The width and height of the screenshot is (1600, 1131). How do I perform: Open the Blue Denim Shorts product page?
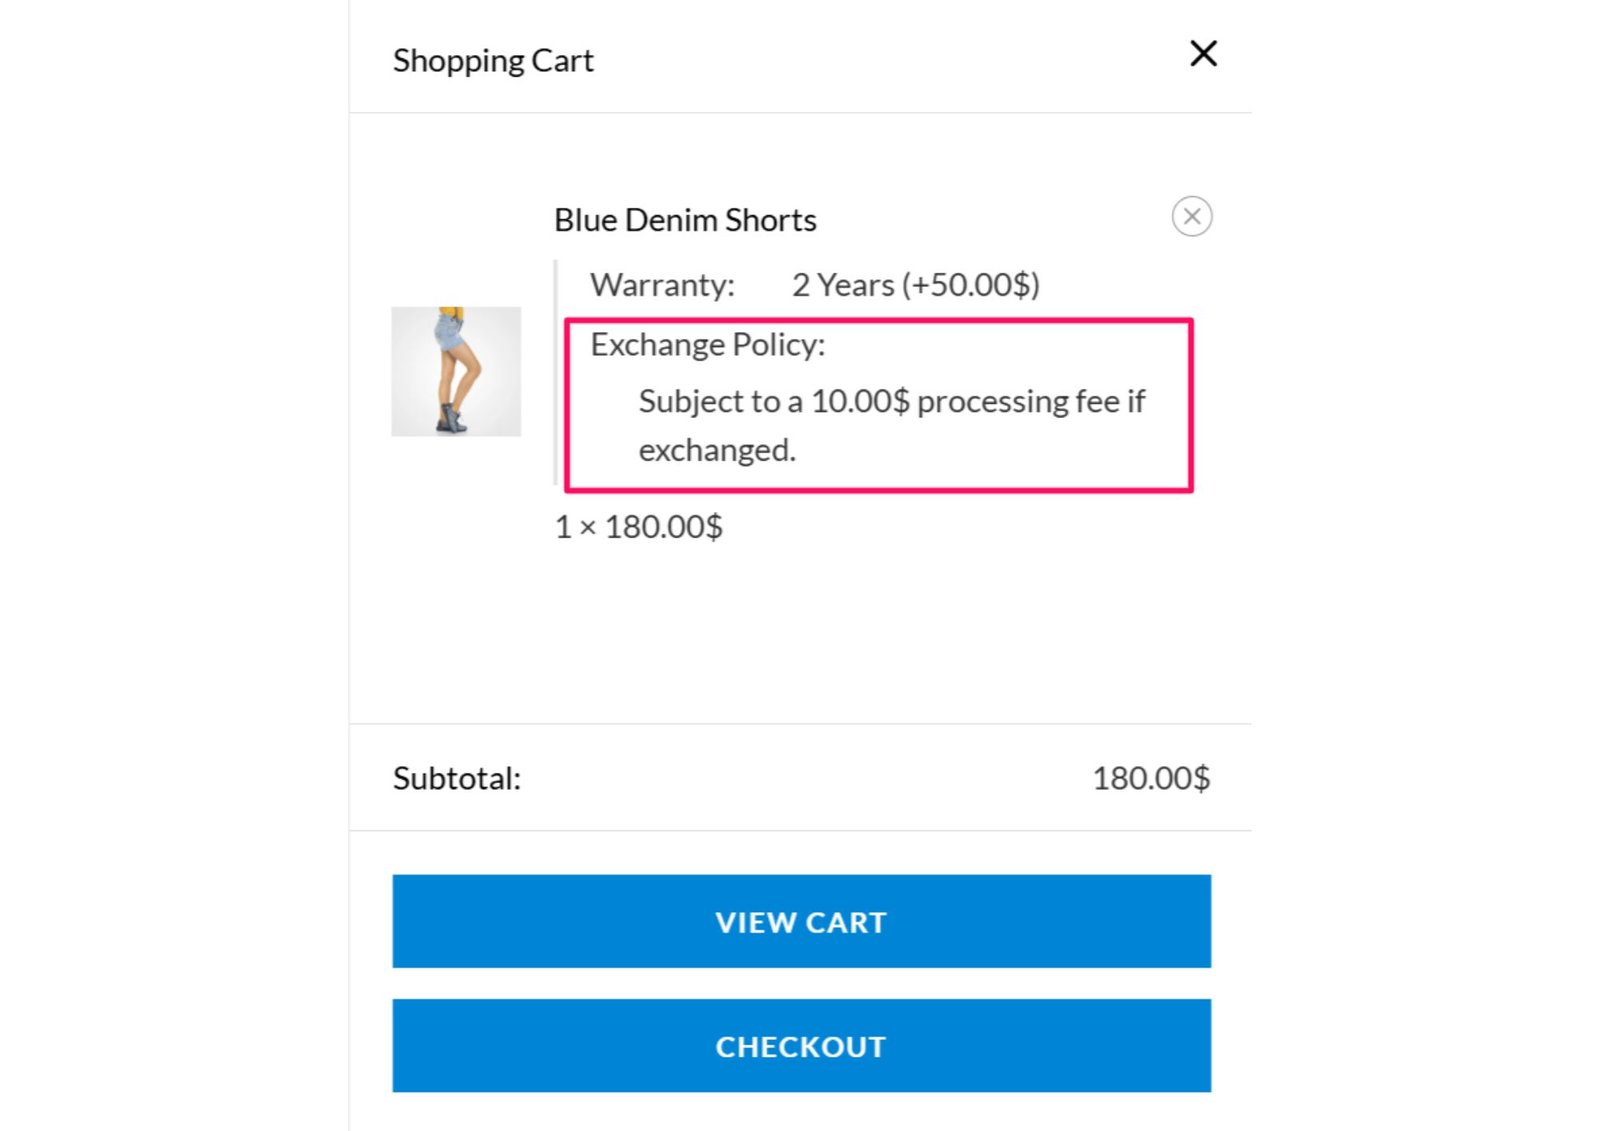click(x=685, y=219)
